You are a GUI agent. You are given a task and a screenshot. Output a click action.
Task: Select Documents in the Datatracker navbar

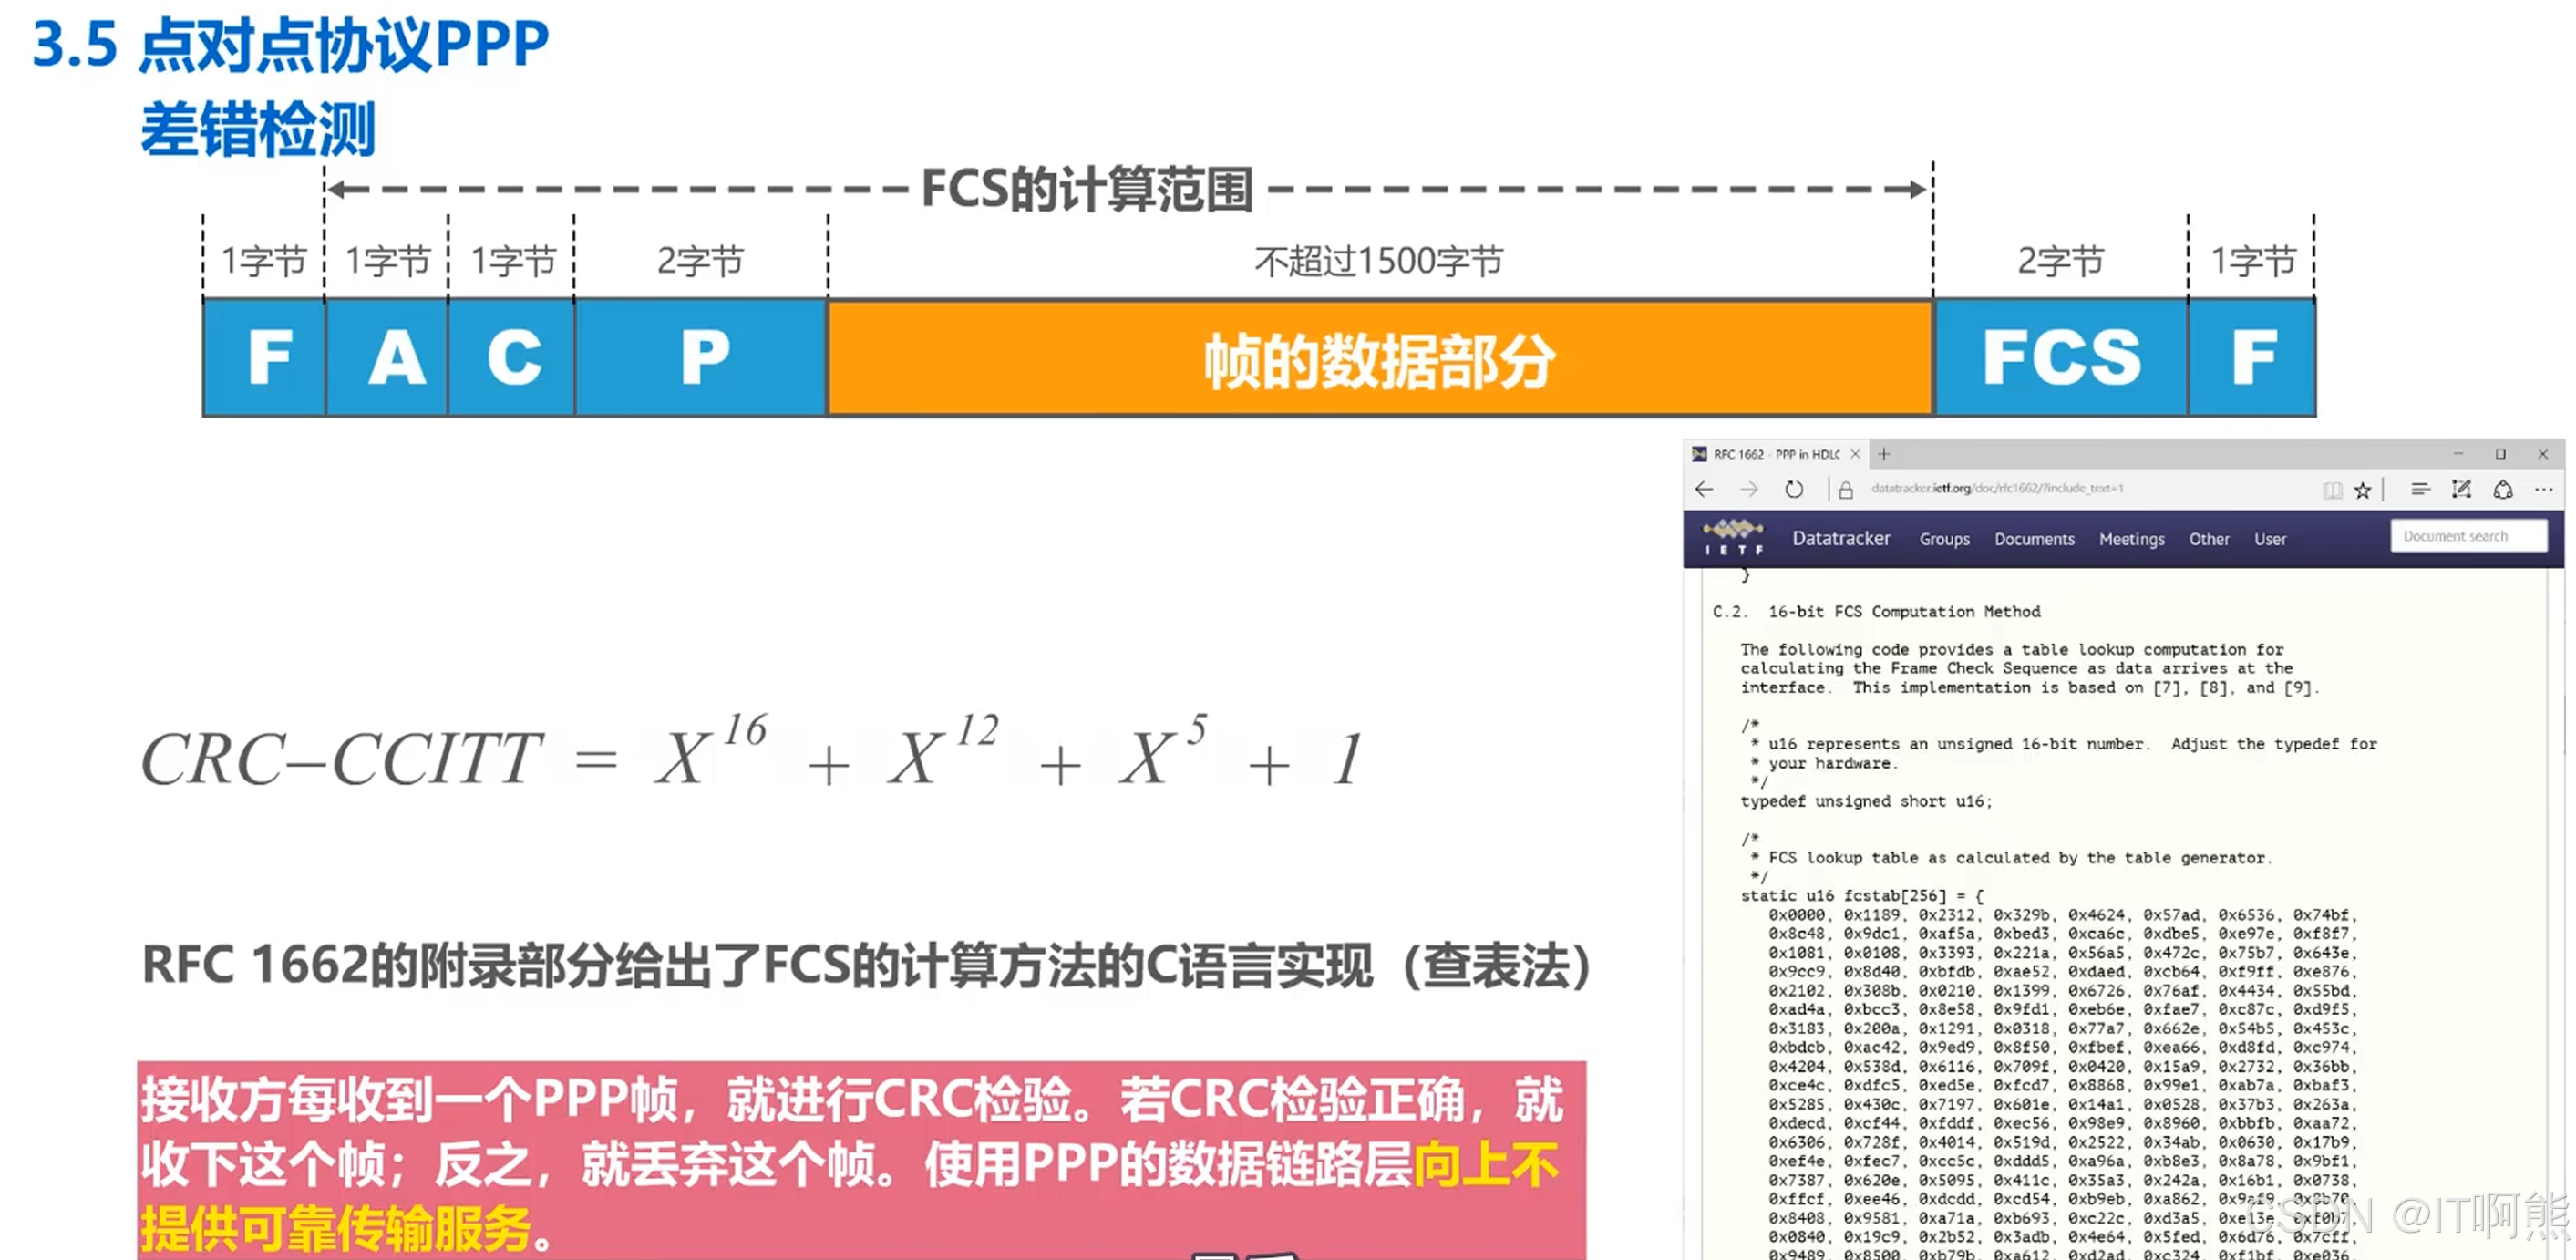(x=2035, y=539)
